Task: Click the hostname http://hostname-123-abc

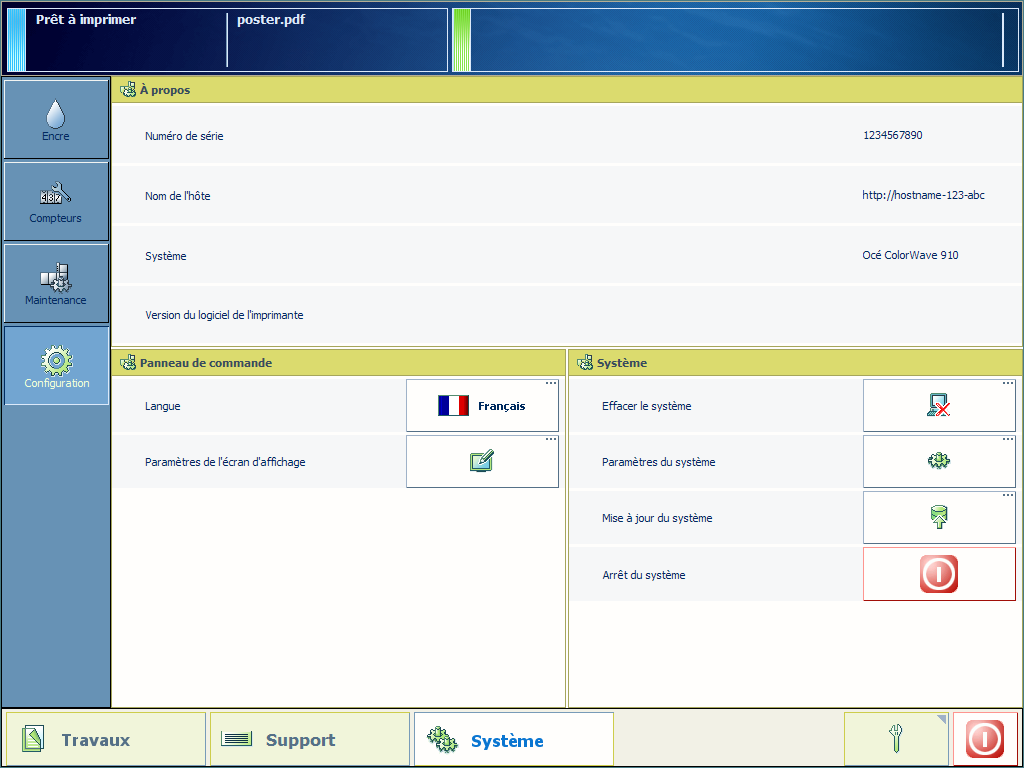Action: coord(923,195)
